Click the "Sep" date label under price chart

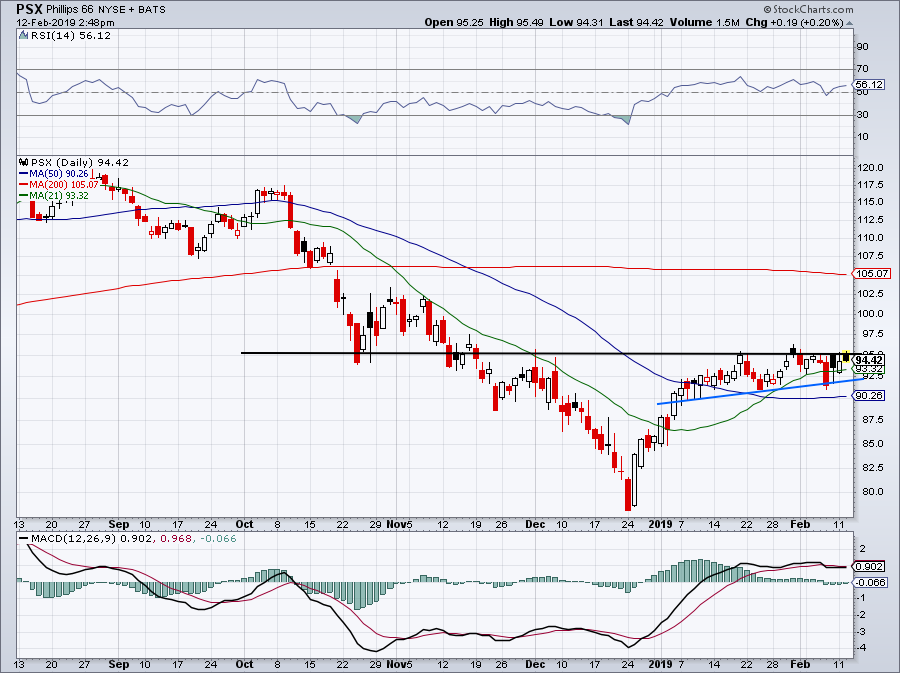pyautogui.click(x=119, y=524)
